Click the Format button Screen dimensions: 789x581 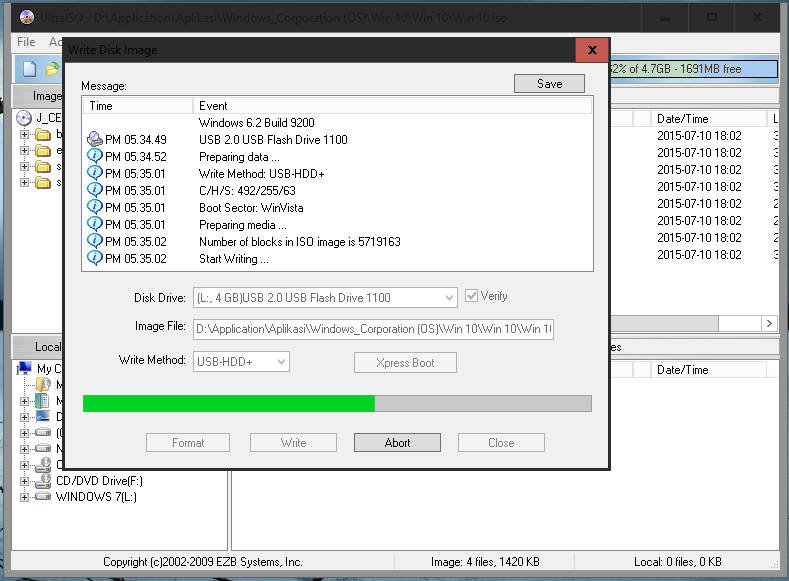(188, 443)
